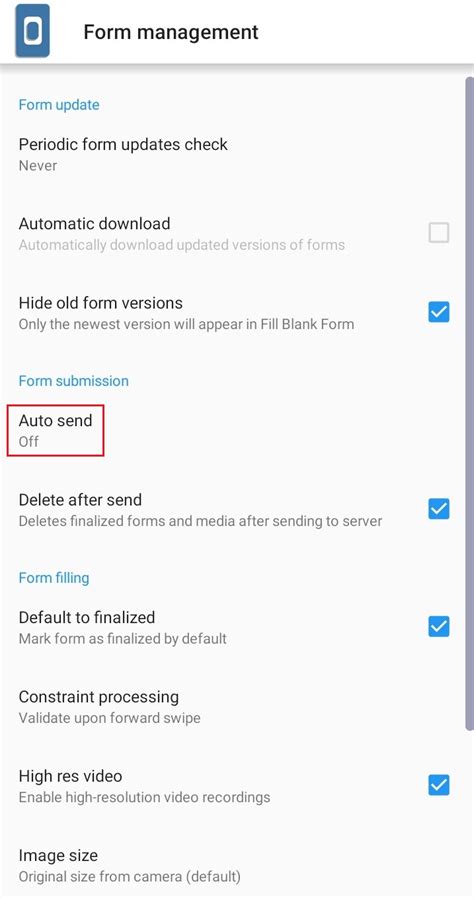
Task: Open Constraint processing options
Action: click(x=237, y=707)
